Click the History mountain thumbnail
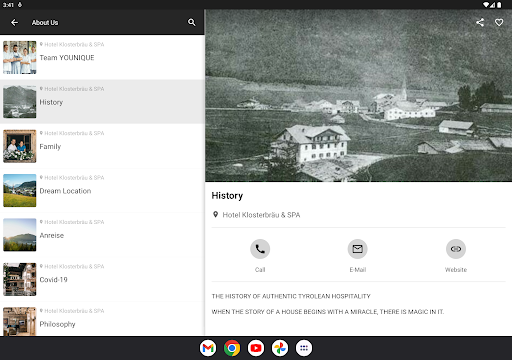This screenshot has width=512, height=360. [x=20, y=102]
